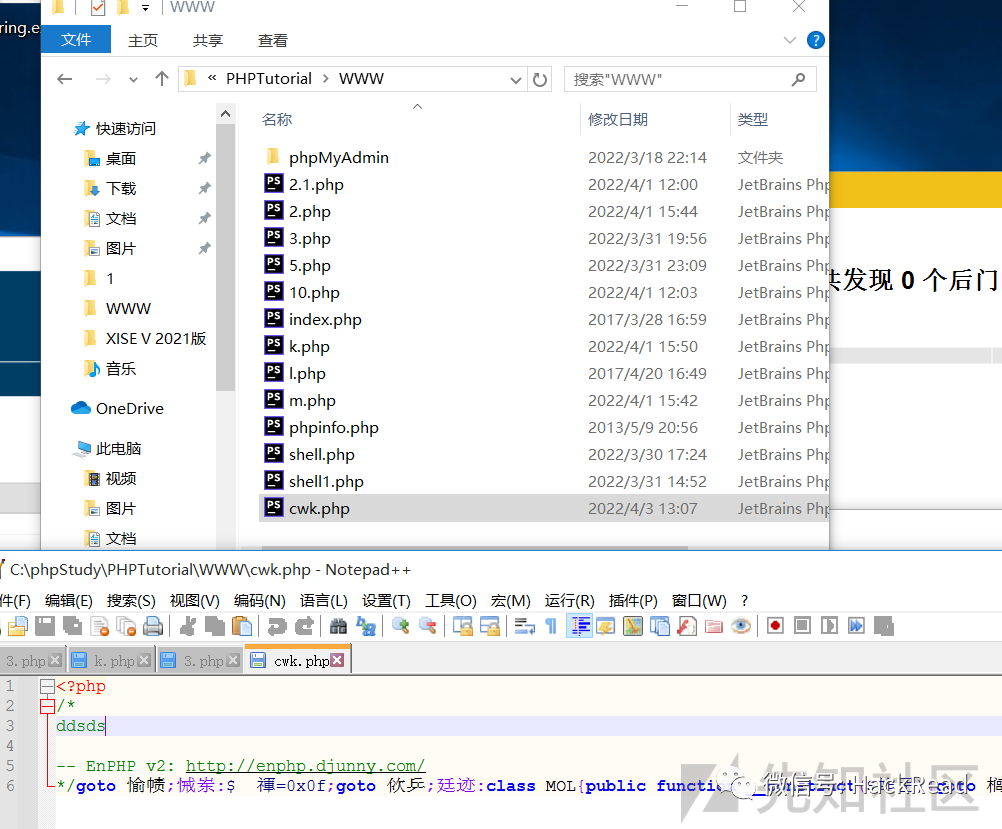
Task: Click the Save icon in Notepad++ toolbar
Action: (x=45, y=626)
